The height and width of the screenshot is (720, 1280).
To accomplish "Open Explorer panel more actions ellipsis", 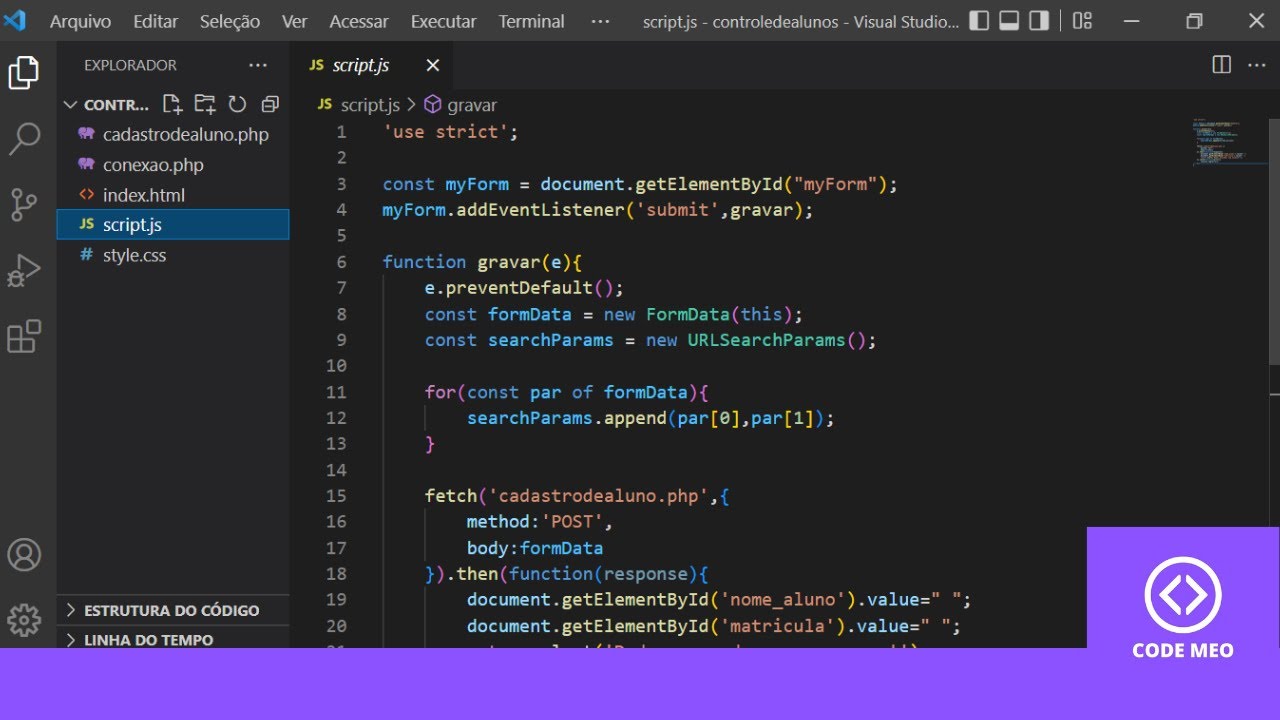I will (x=258, y=65).
